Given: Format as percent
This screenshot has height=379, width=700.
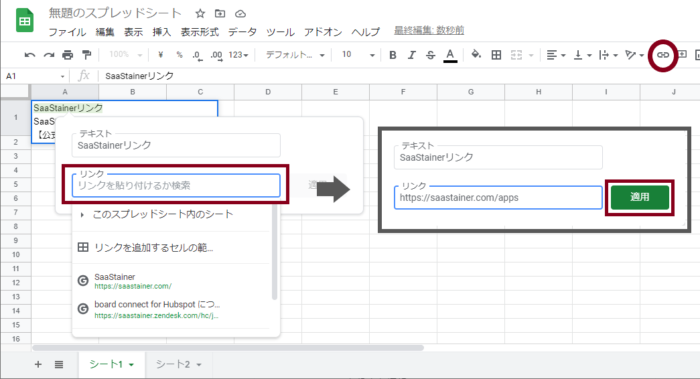Looking at the screenshot, I should pos(179,55).
